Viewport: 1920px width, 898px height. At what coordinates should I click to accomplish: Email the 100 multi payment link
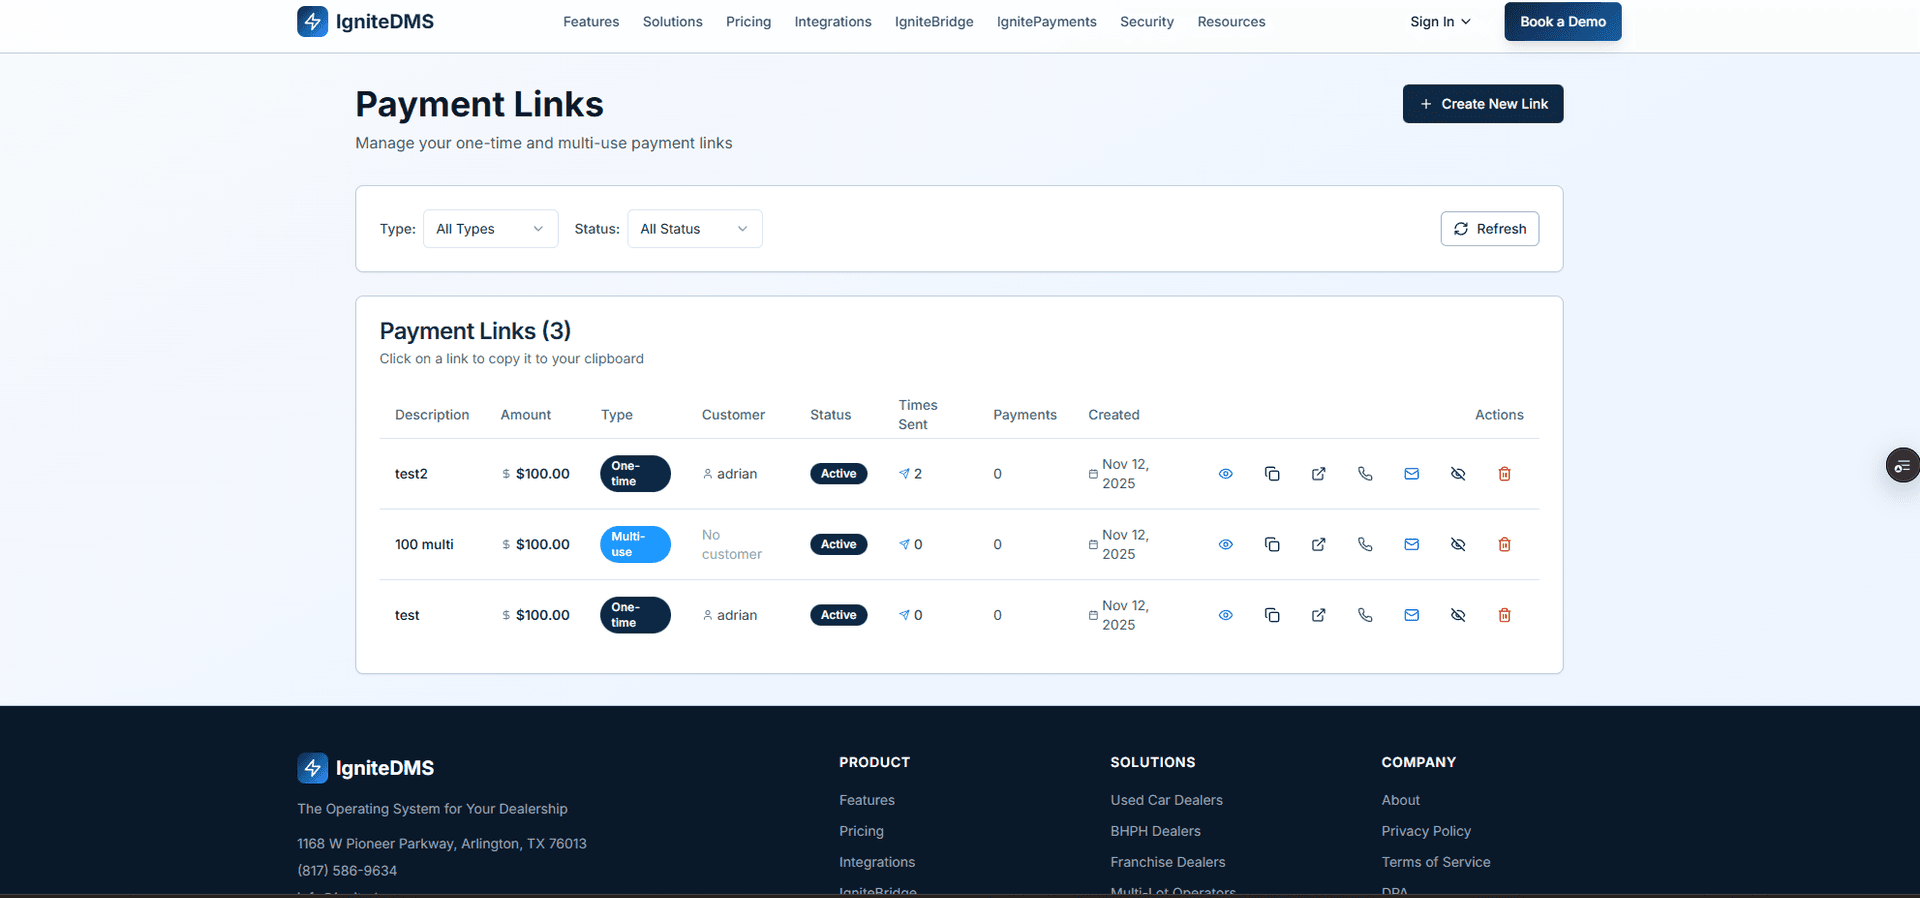click(x=1411, y=545)
